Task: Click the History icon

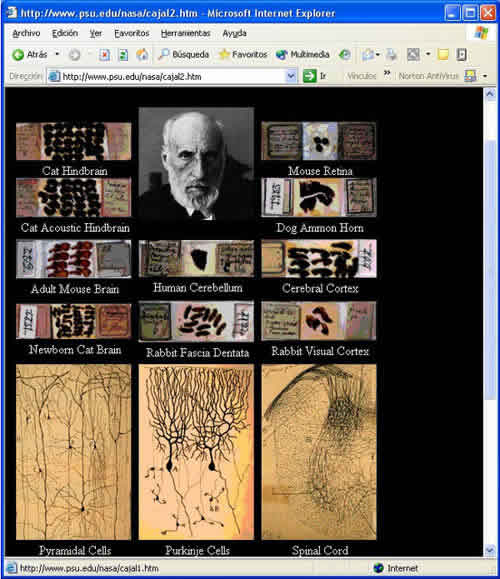Action: [345, 55]
